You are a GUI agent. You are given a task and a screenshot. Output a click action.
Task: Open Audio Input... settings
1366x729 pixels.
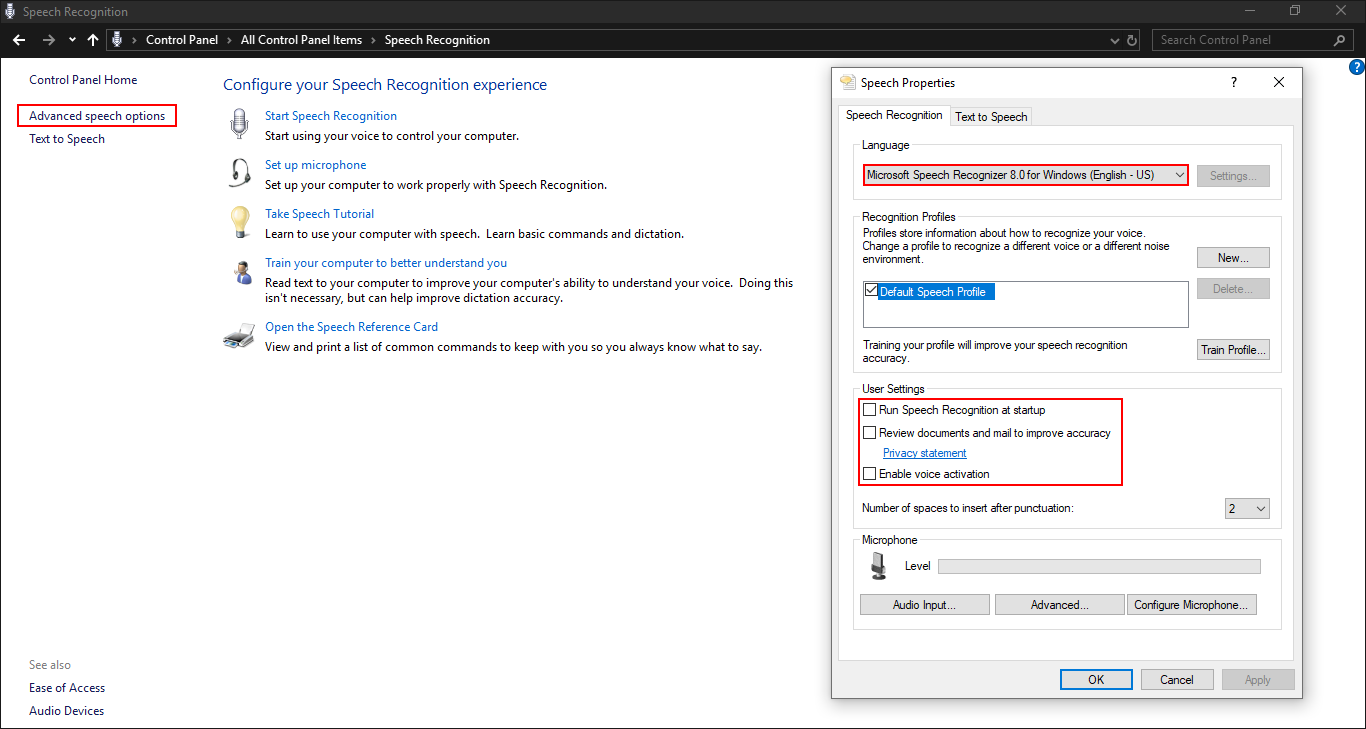(x=924, y=605)
